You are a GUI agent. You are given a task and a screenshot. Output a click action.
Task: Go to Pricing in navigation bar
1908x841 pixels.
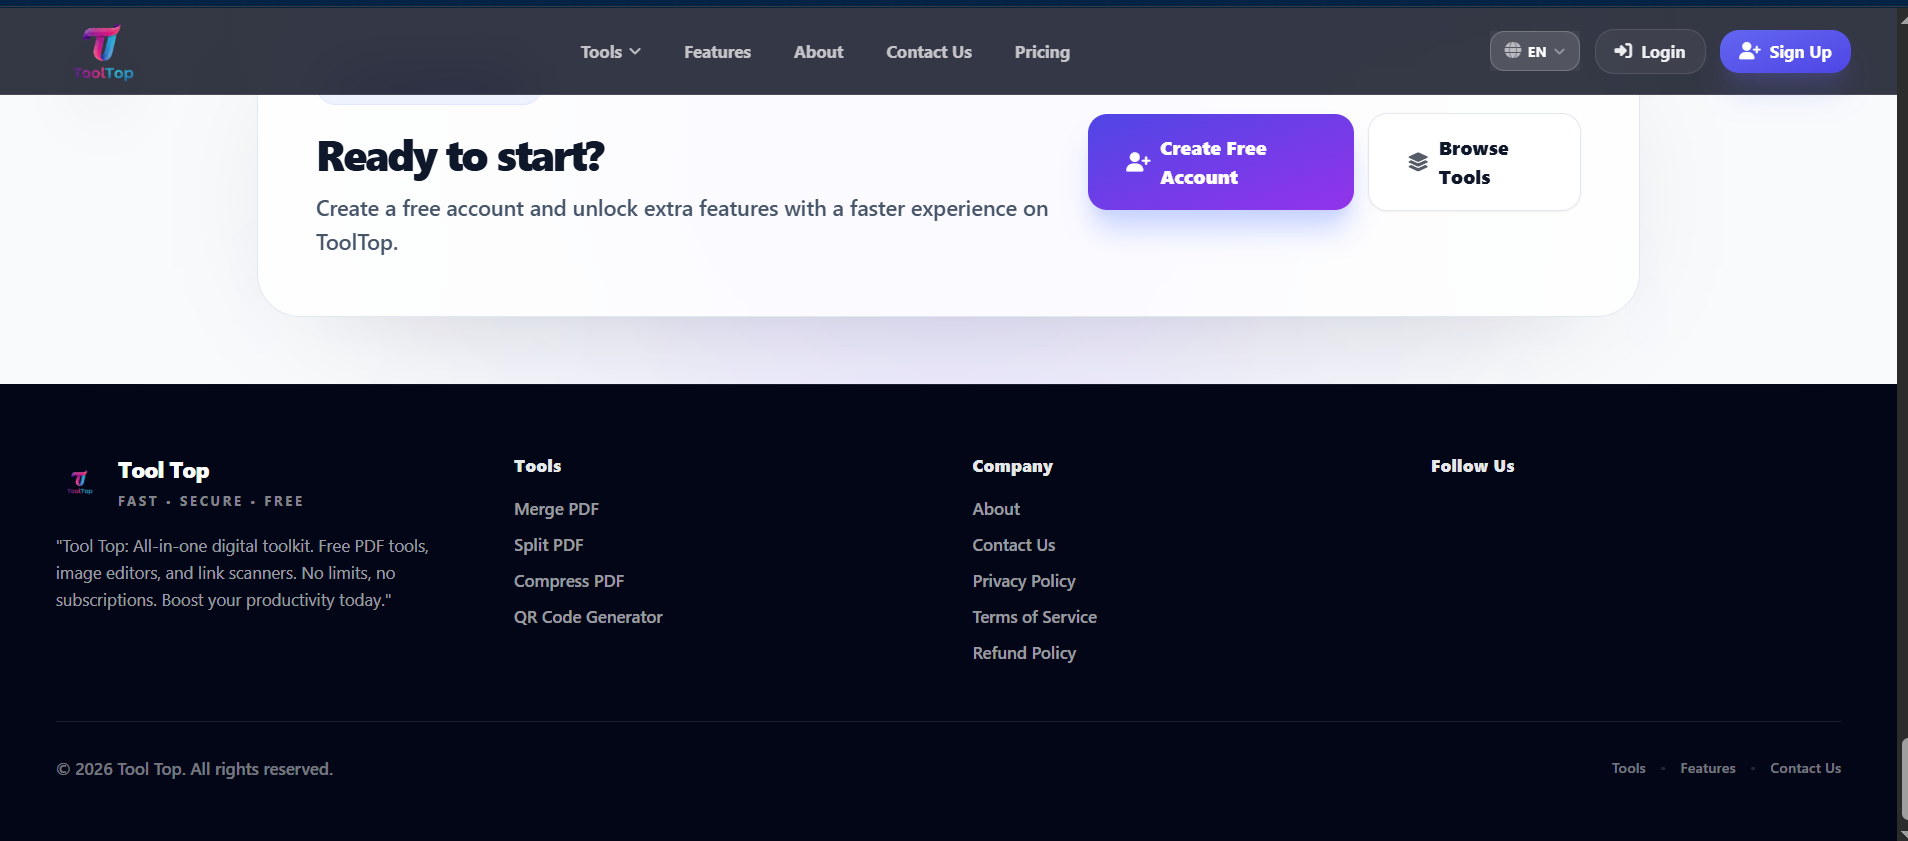coord(1042,52)
